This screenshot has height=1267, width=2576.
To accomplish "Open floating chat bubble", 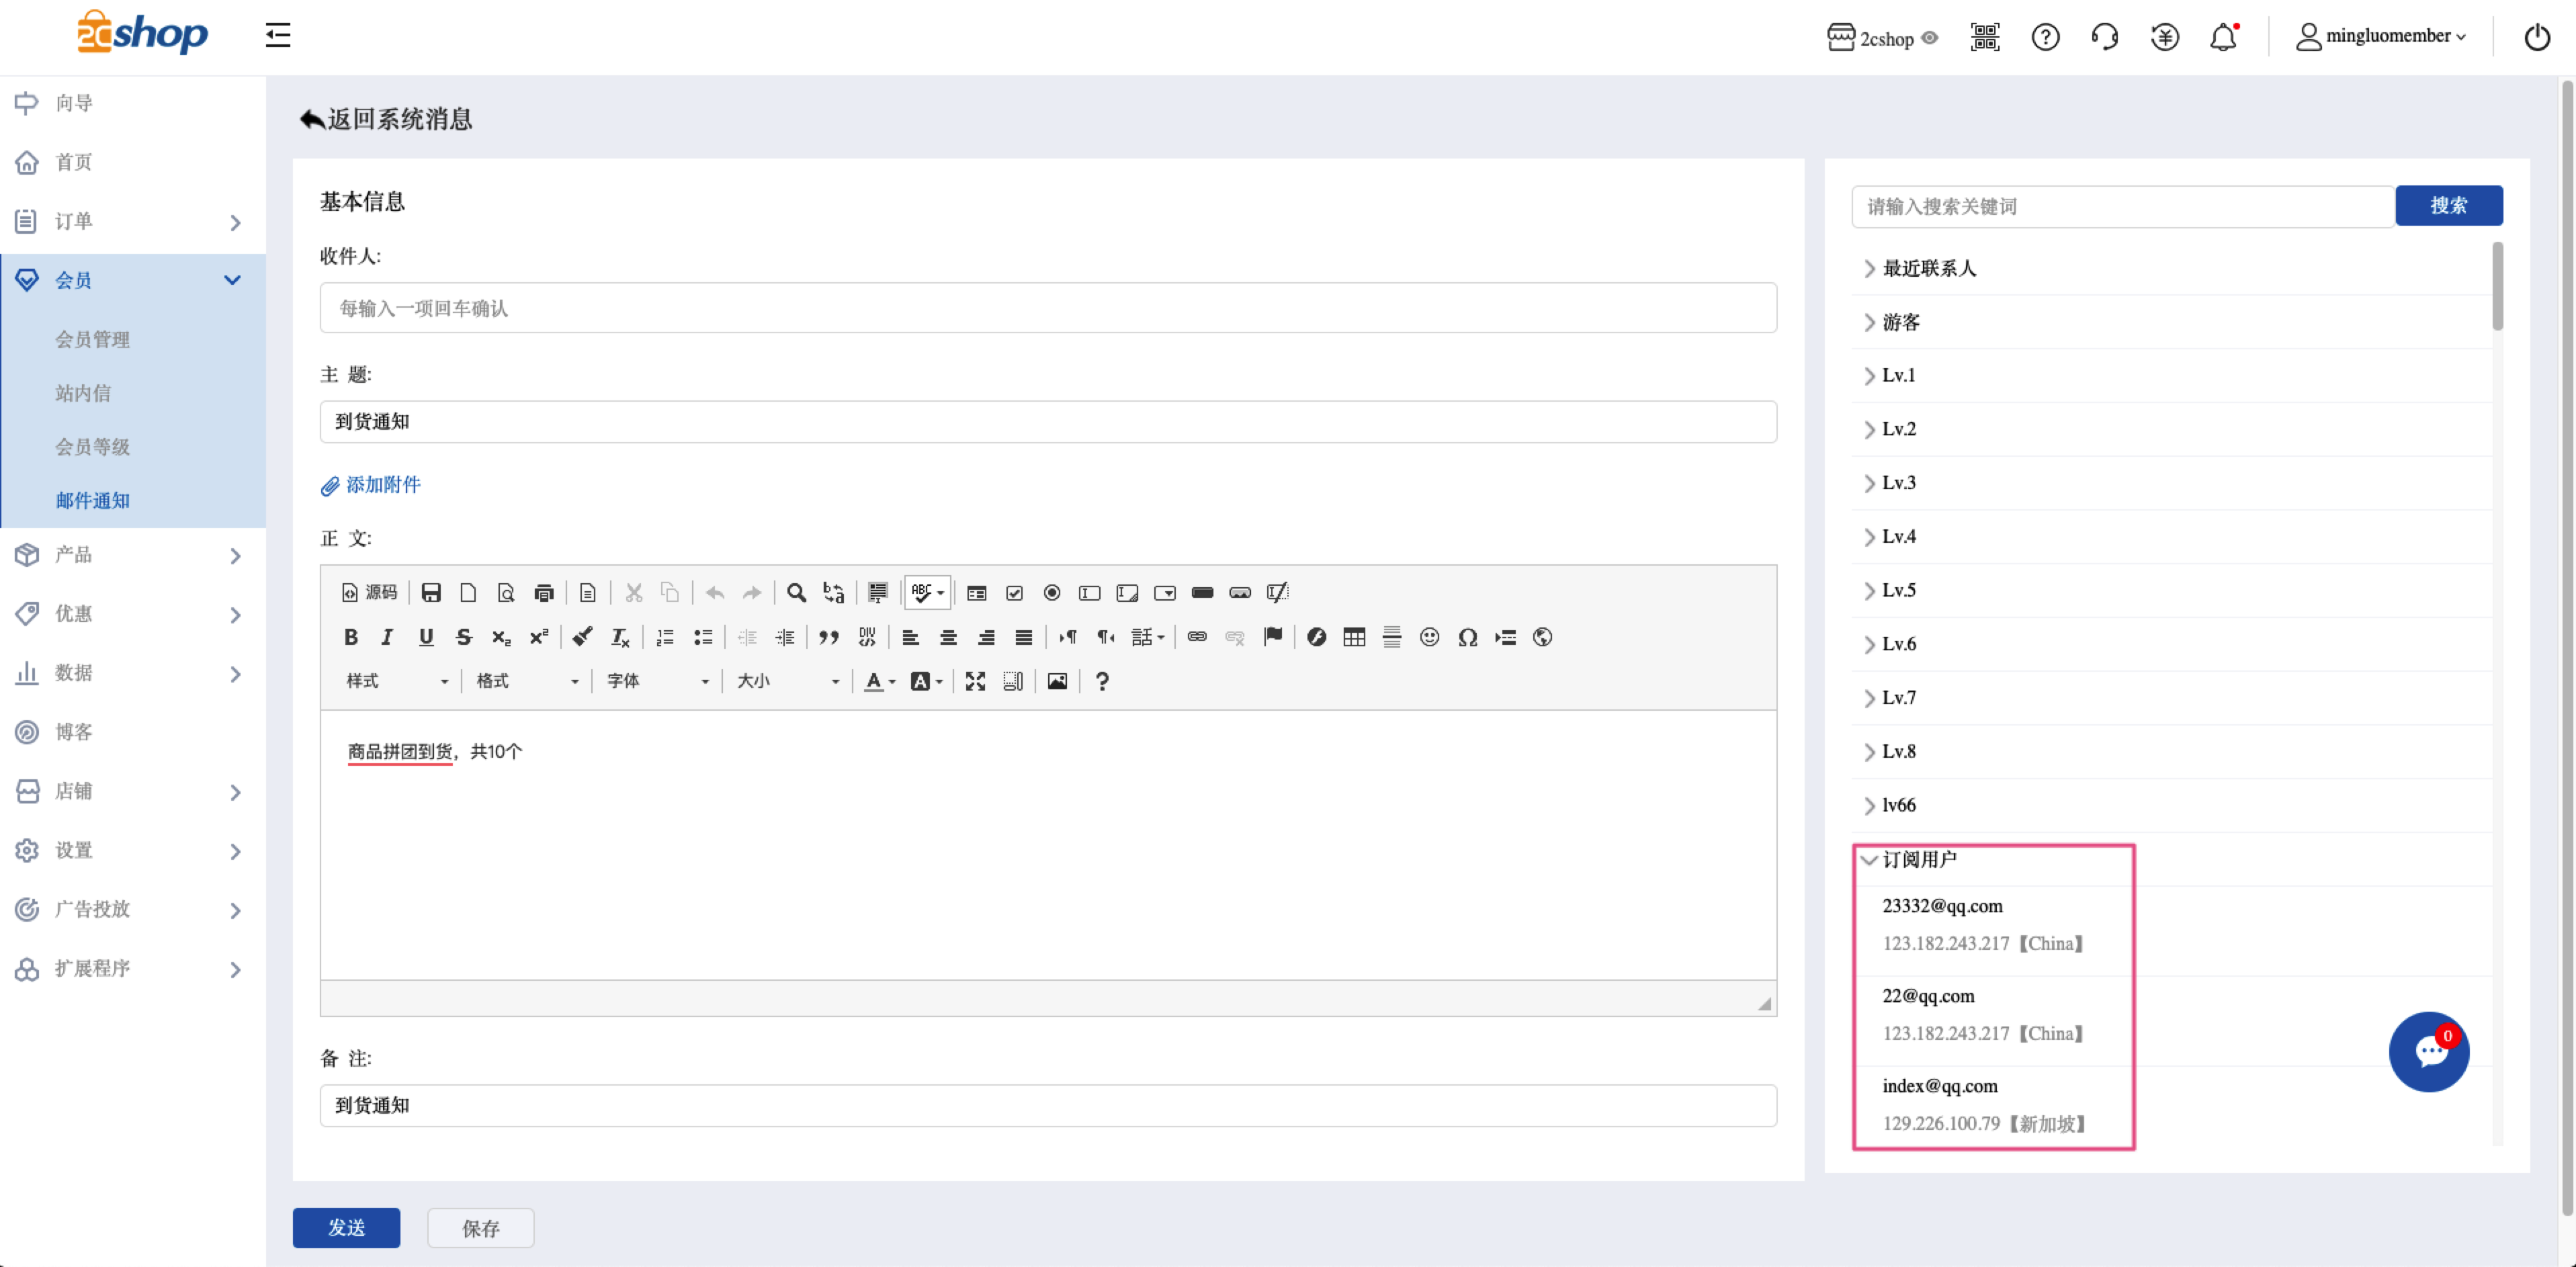I will click(2429, 1052).
